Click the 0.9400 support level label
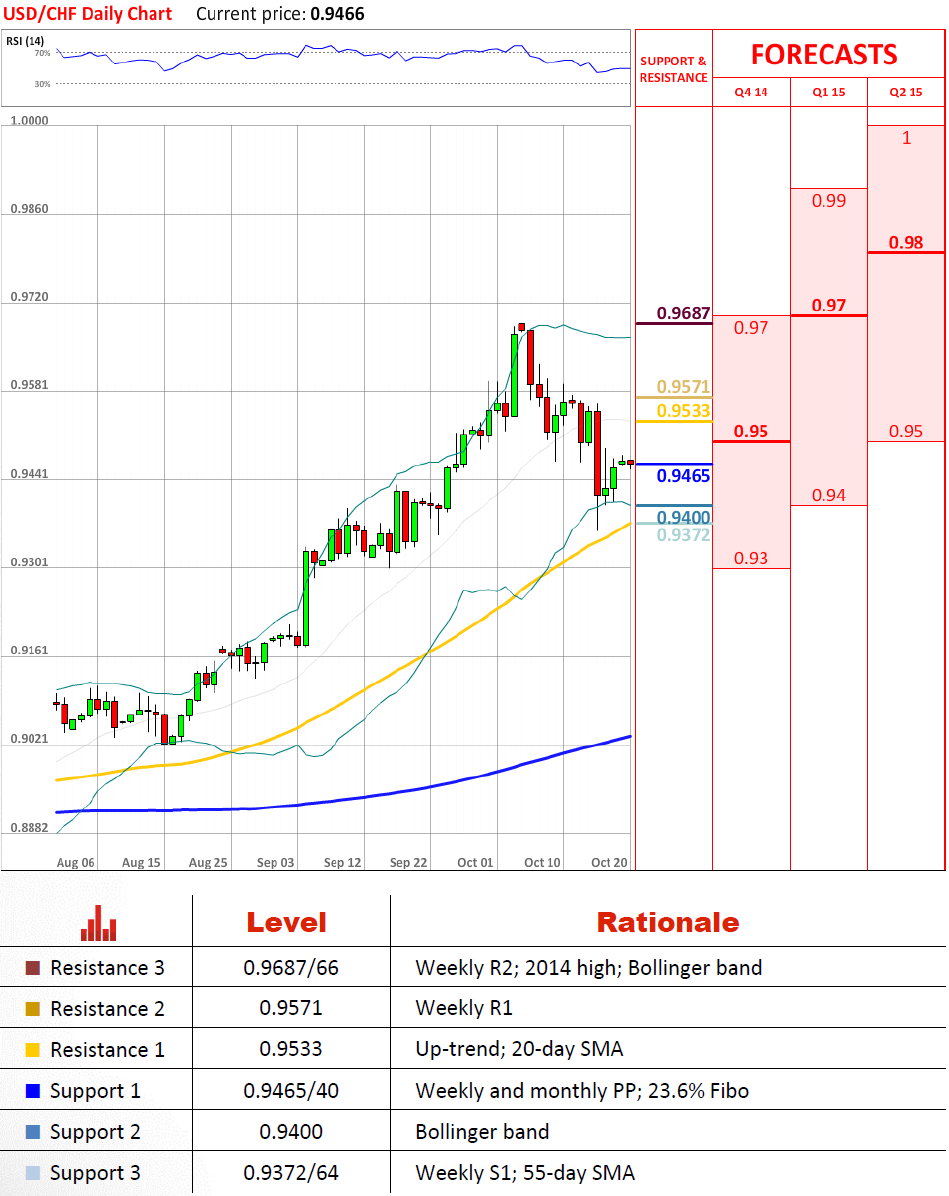949x1196 pixels. click(684, 518)
